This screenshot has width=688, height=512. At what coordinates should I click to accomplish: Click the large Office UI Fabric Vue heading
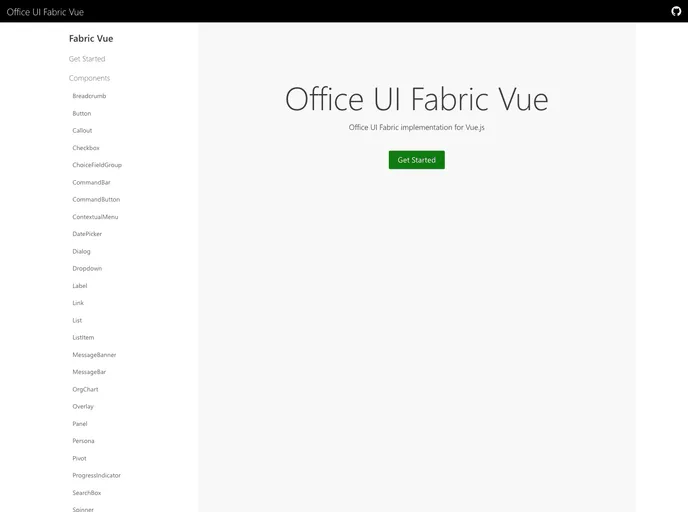click(416, 99)
